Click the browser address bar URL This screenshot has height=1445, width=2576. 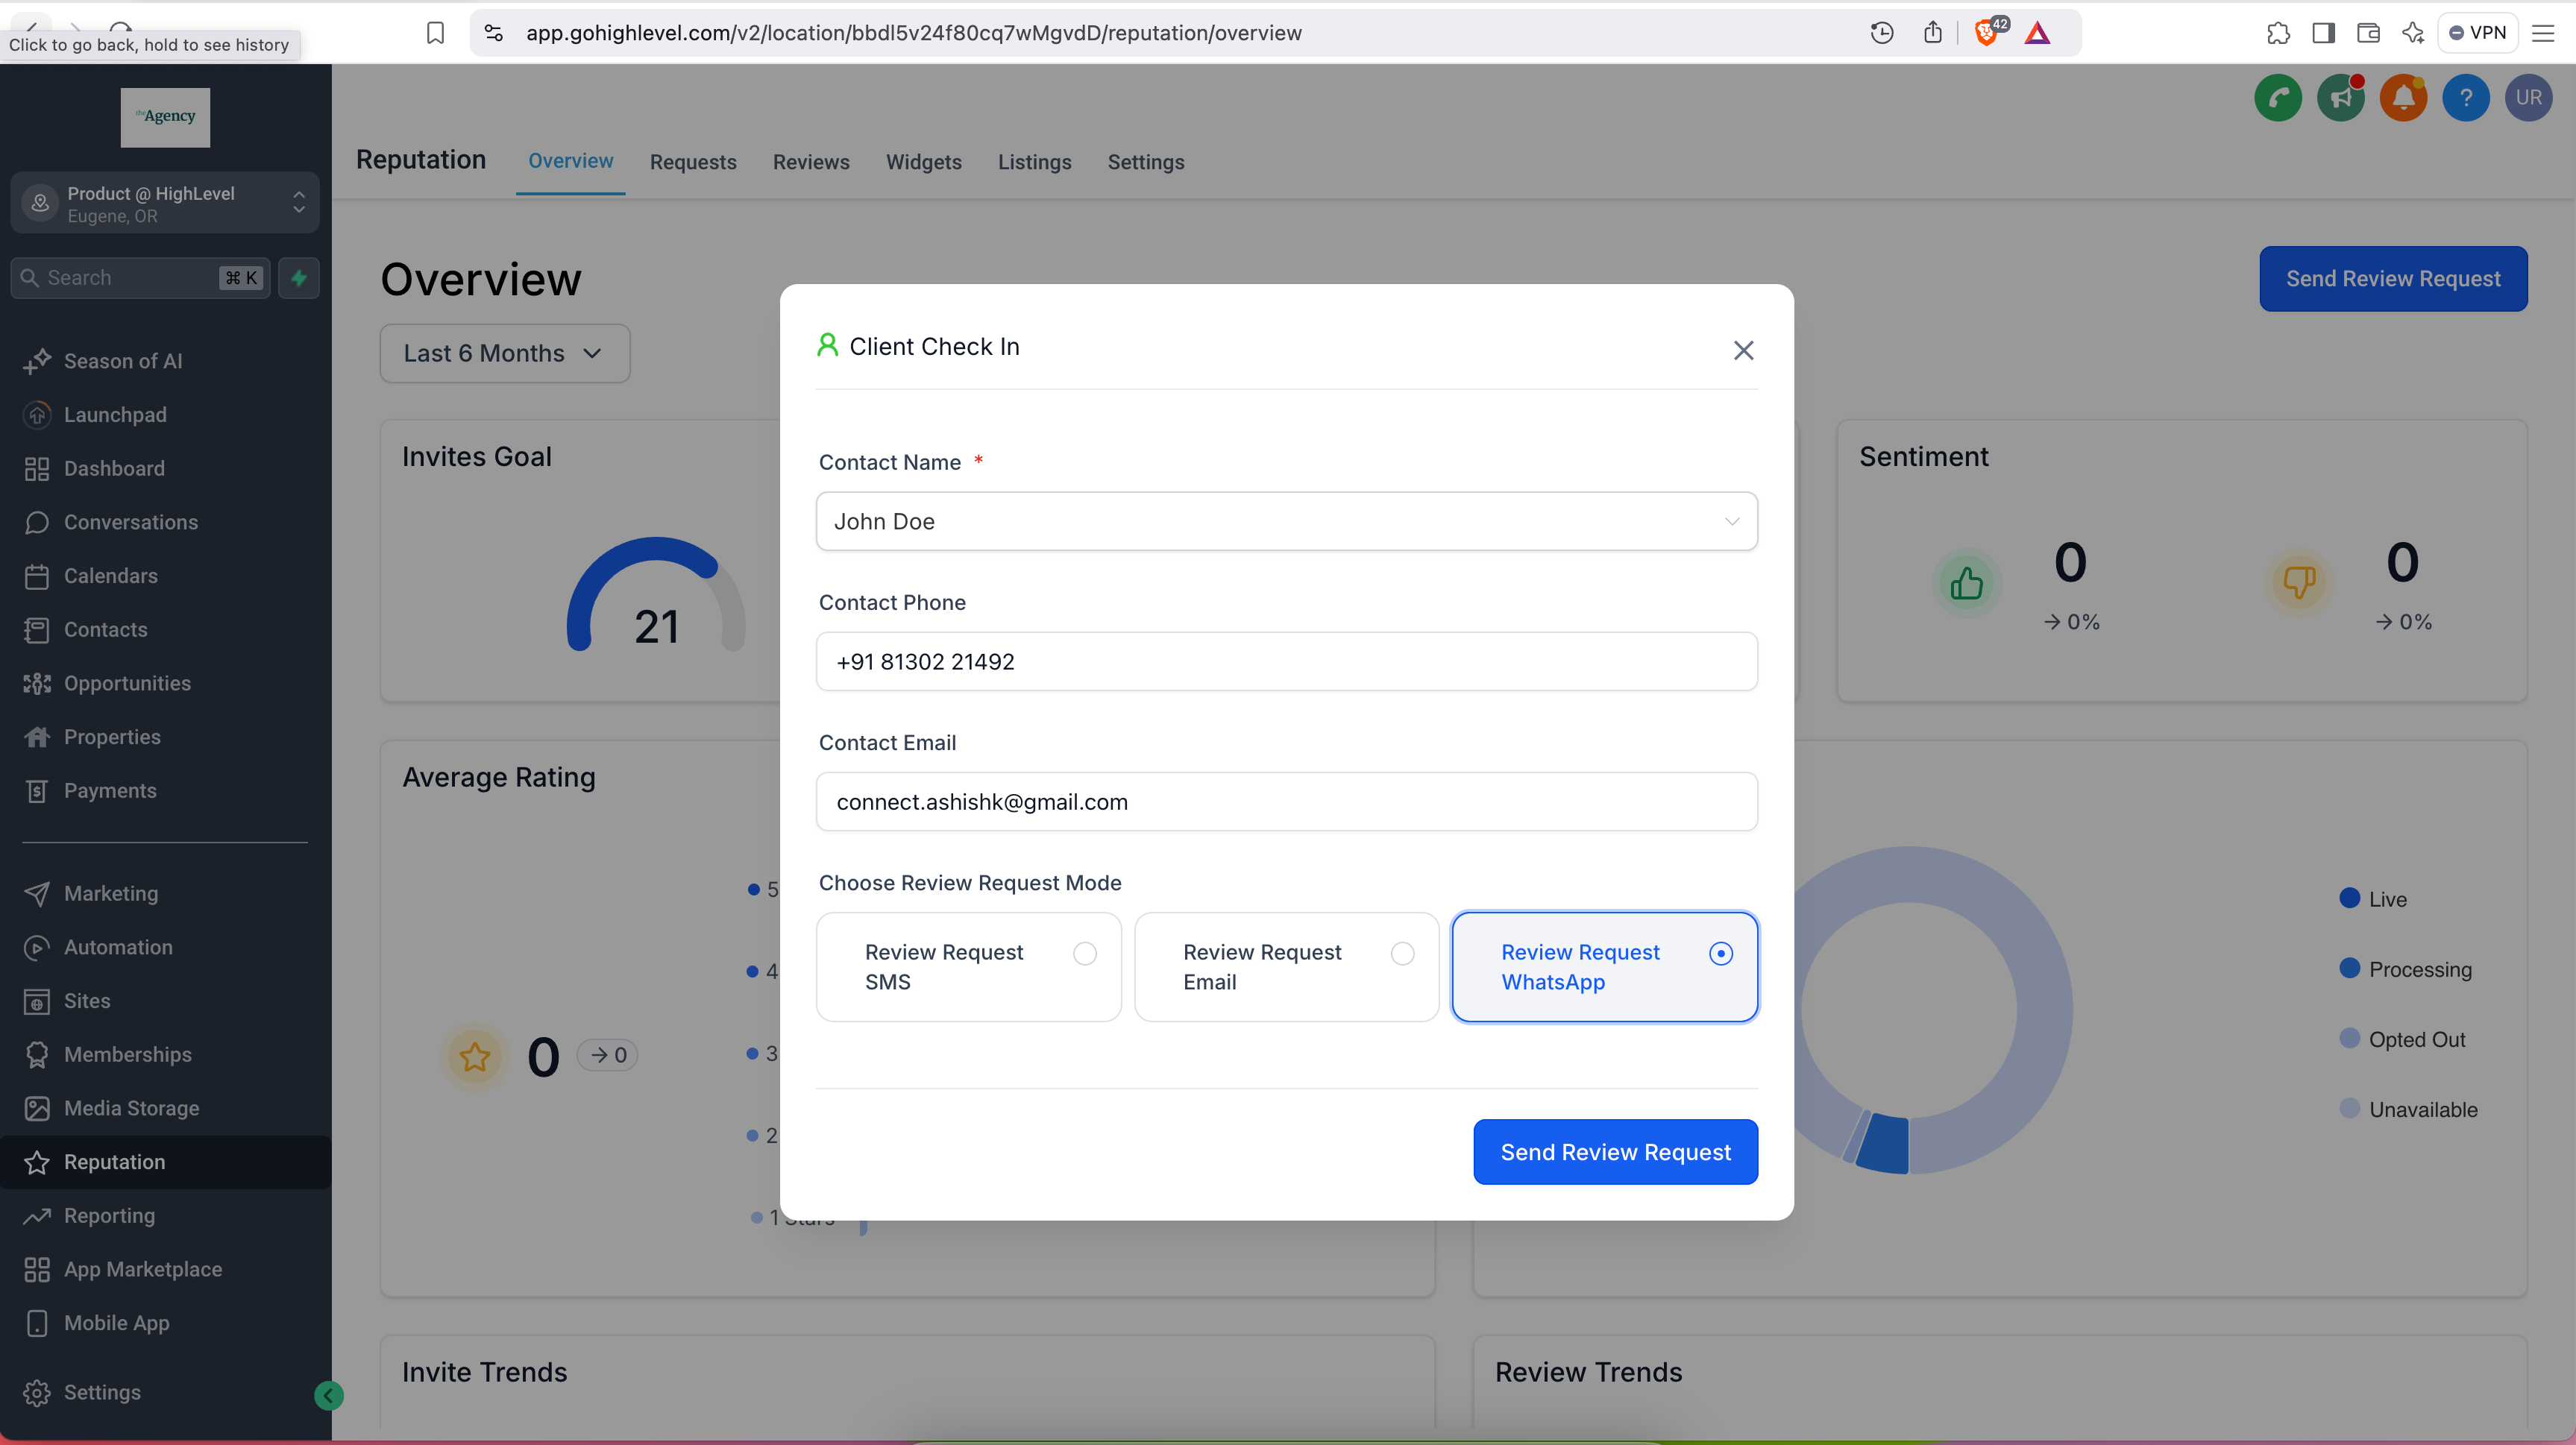point(913,33)
